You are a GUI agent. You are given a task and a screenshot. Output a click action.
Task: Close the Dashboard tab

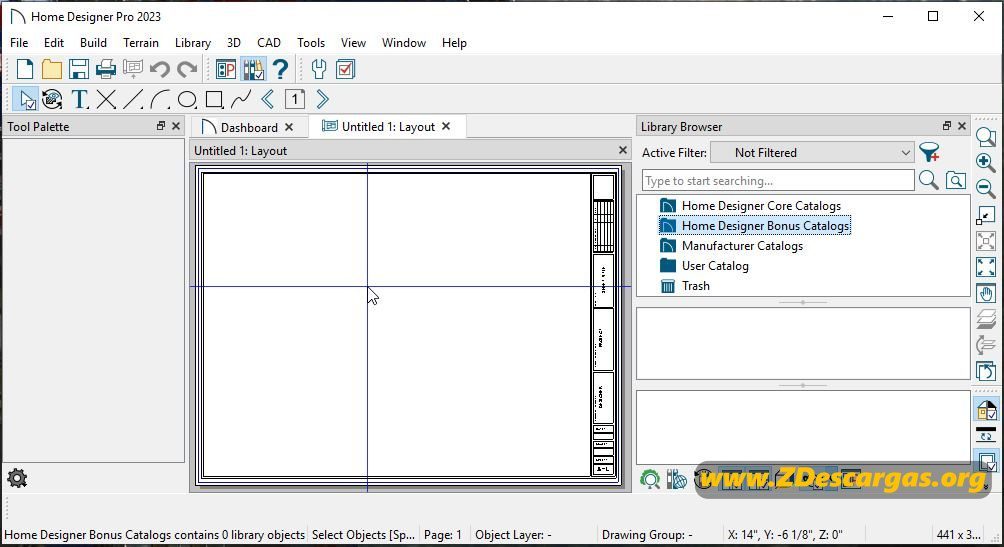tap(289, 127)
